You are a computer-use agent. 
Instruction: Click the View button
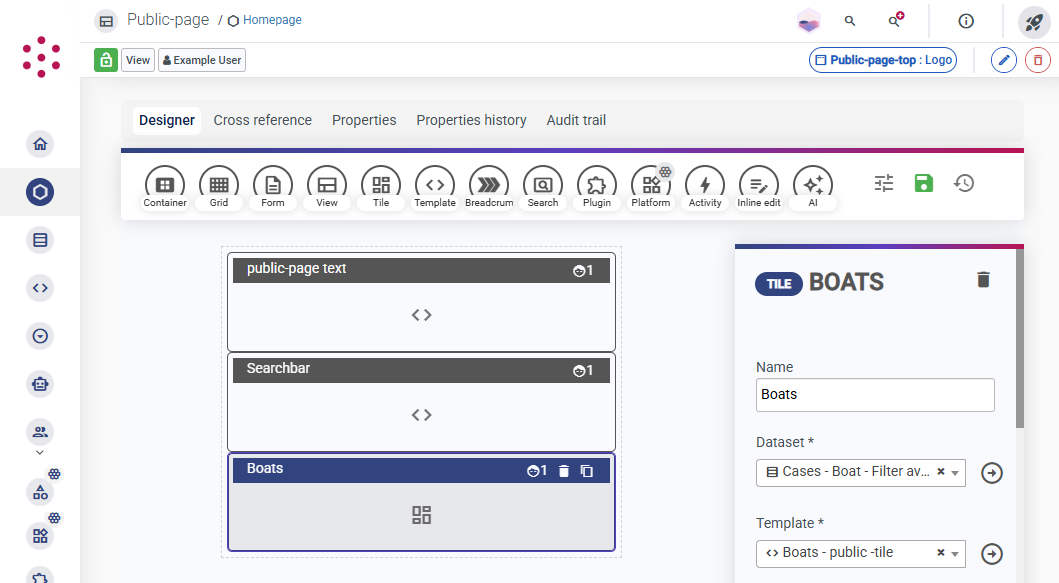tap(138, 60)
